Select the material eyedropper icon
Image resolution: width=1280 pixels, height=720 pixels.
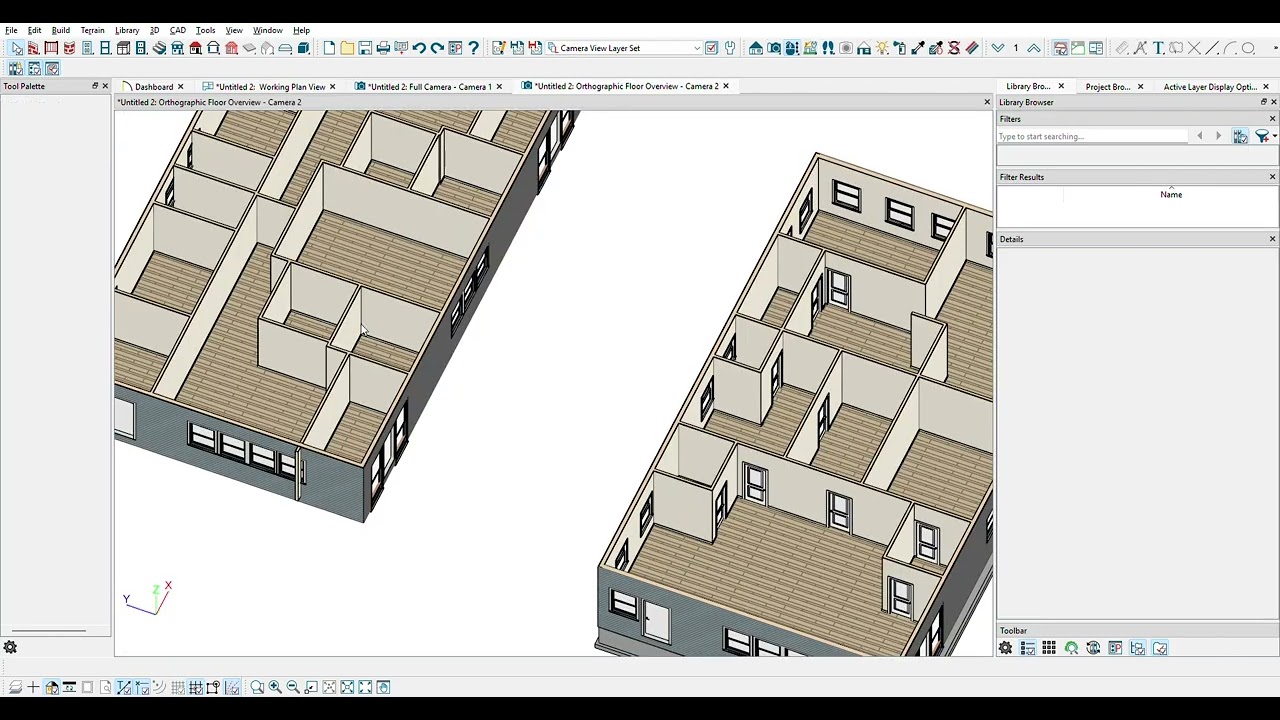click(918, 48)
